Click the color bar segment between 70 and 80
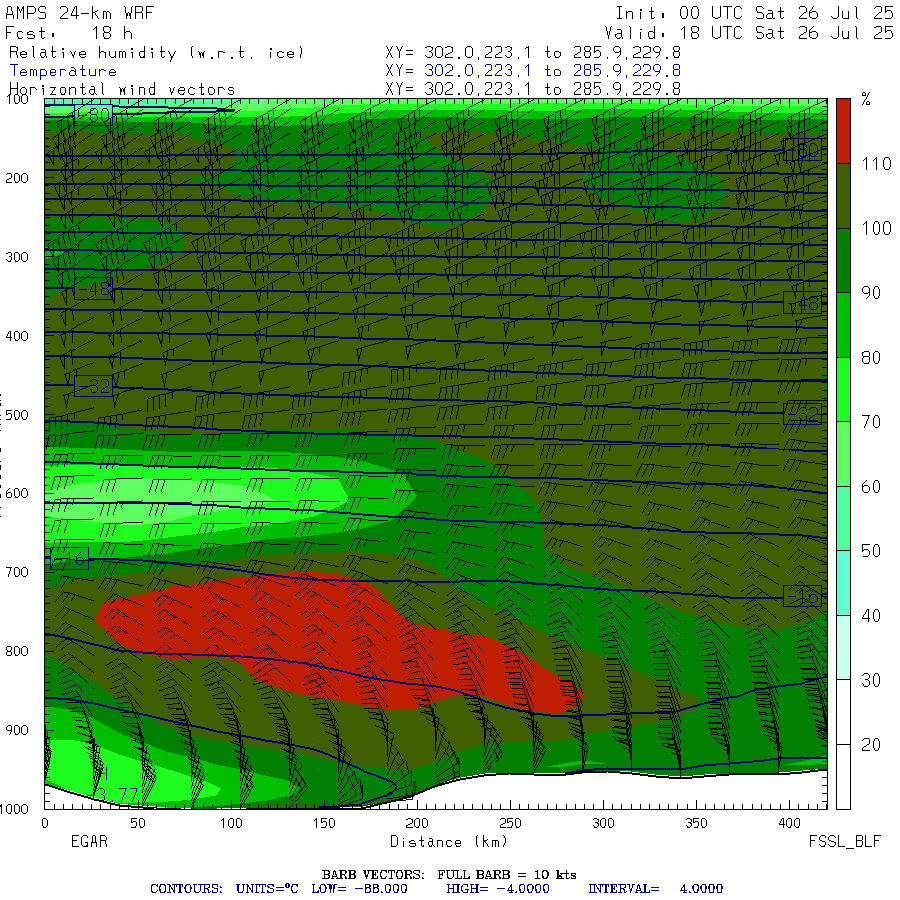This screenshot has width=900, height=900. tap(843, 389)
